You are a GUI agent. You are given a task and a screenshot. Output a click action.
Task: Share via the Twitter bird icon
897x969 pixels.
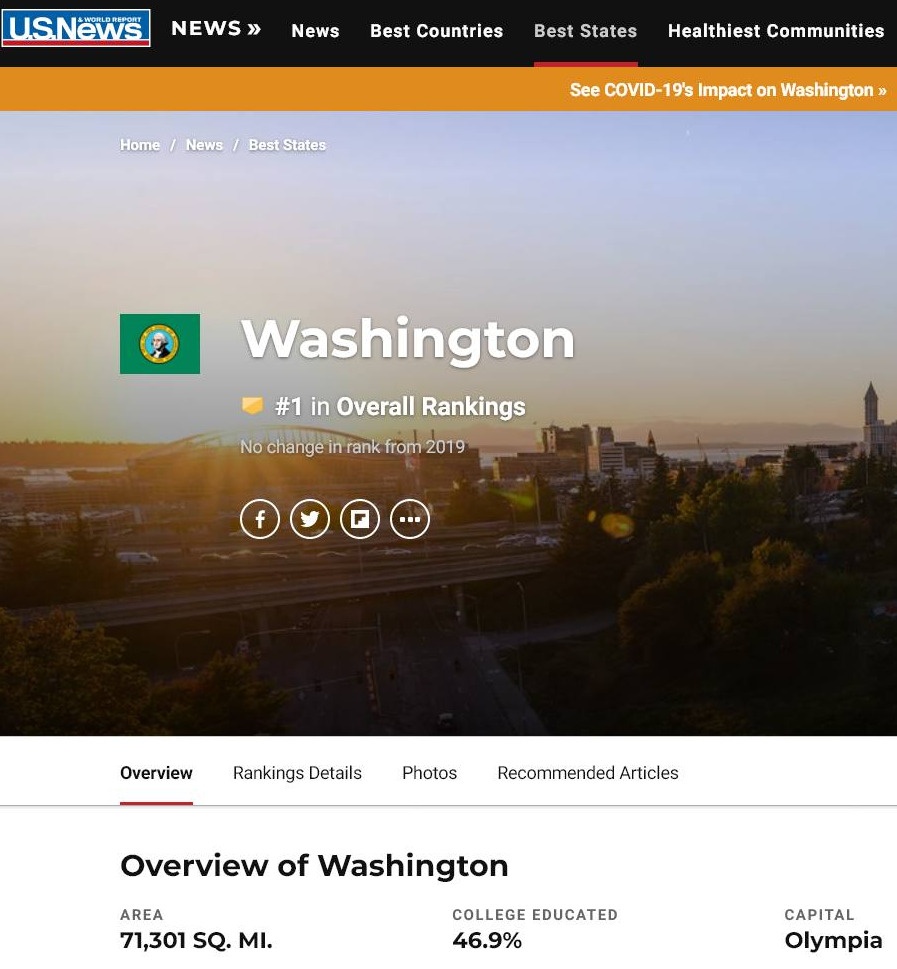pyautogui.click(x=310, y=519)
